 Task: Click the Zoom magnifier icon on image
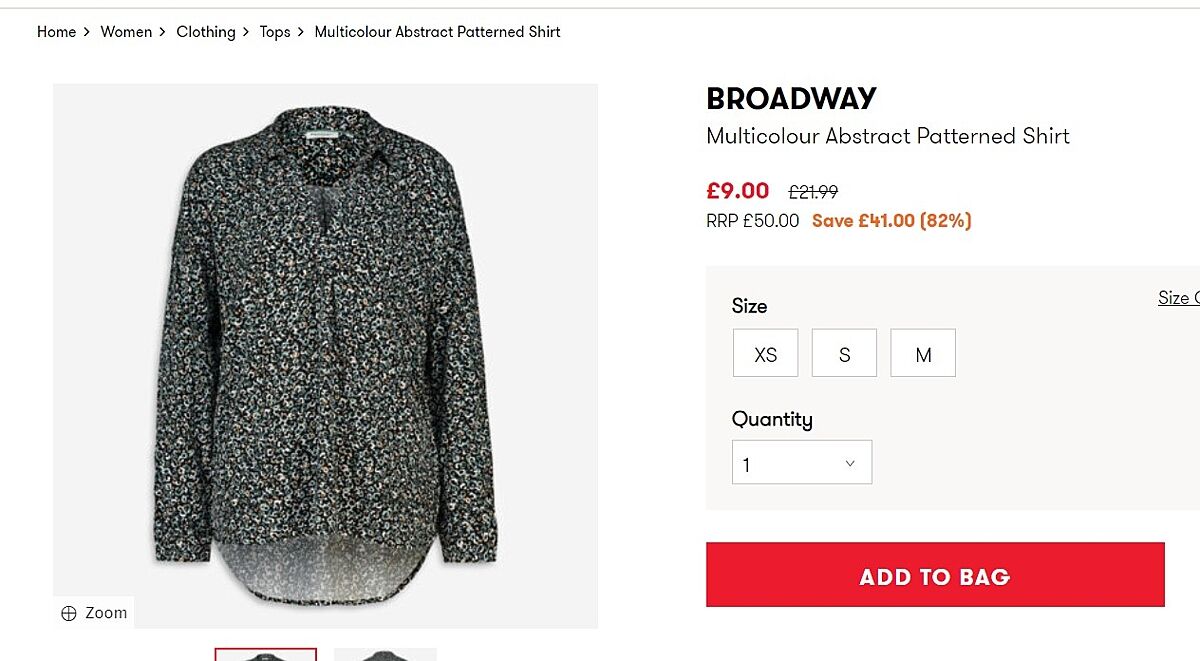pyautogui.click(x=69, y=614)
